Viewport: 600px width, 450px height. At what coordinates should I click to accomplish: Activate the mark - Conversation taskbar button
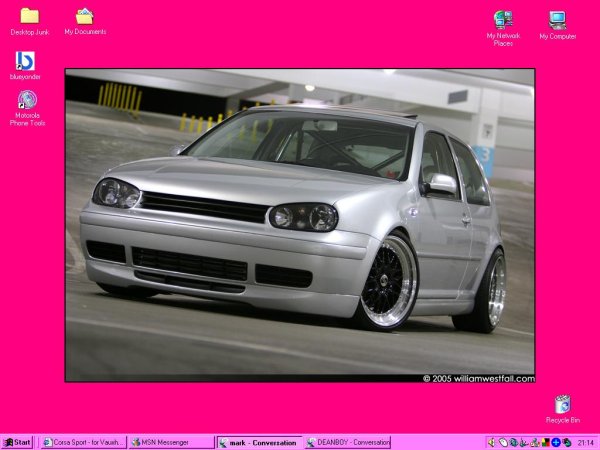(x=258, y=442)
